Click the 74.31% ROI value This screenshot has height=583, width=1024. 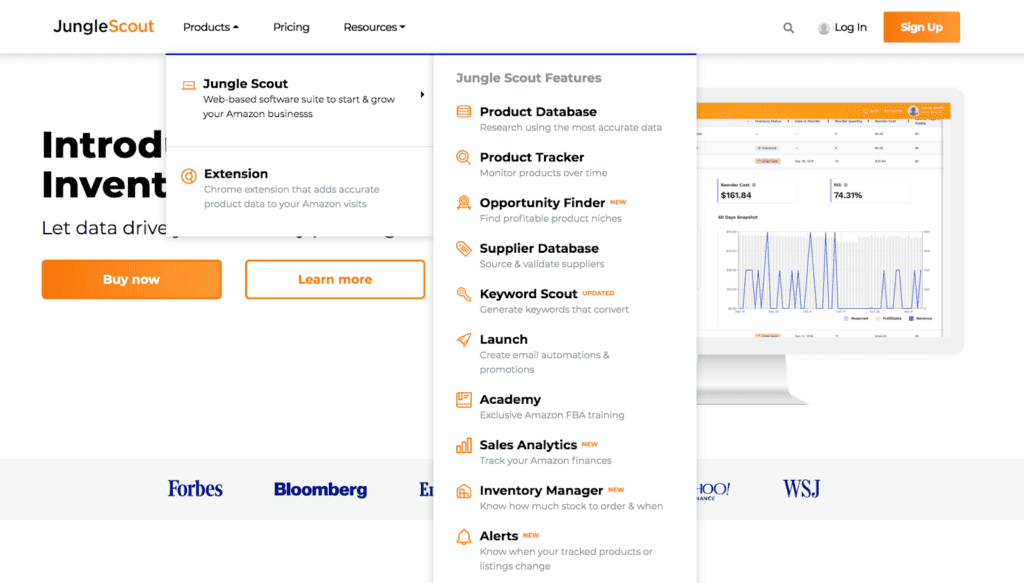pyautogui.click(x=848, y=195)
